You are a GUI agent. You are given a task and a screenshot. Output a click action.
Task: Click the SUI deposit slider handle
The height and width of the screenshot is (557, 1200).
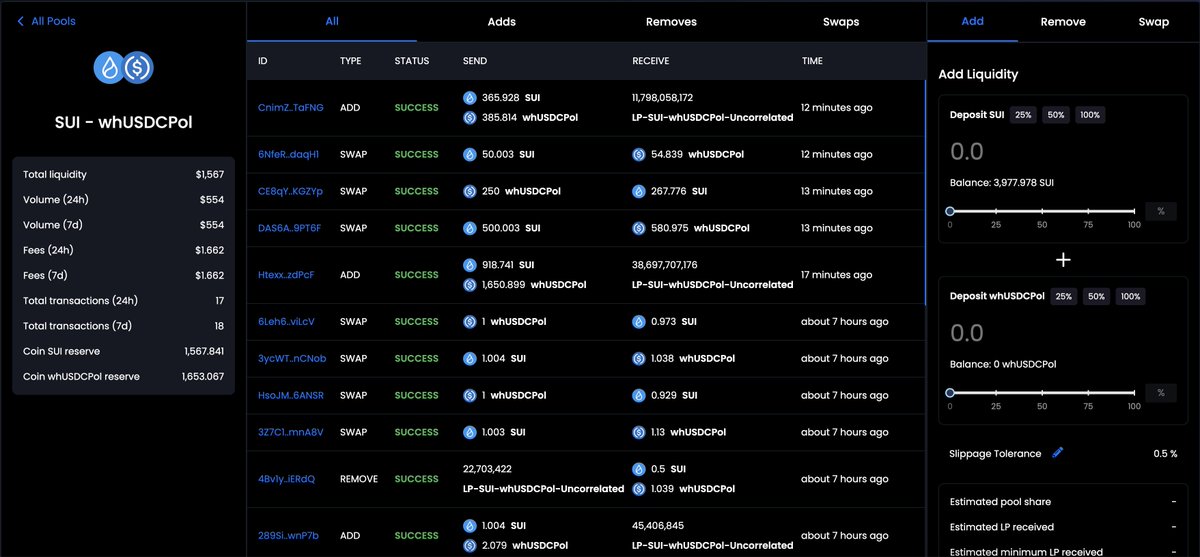click(950, 211)
